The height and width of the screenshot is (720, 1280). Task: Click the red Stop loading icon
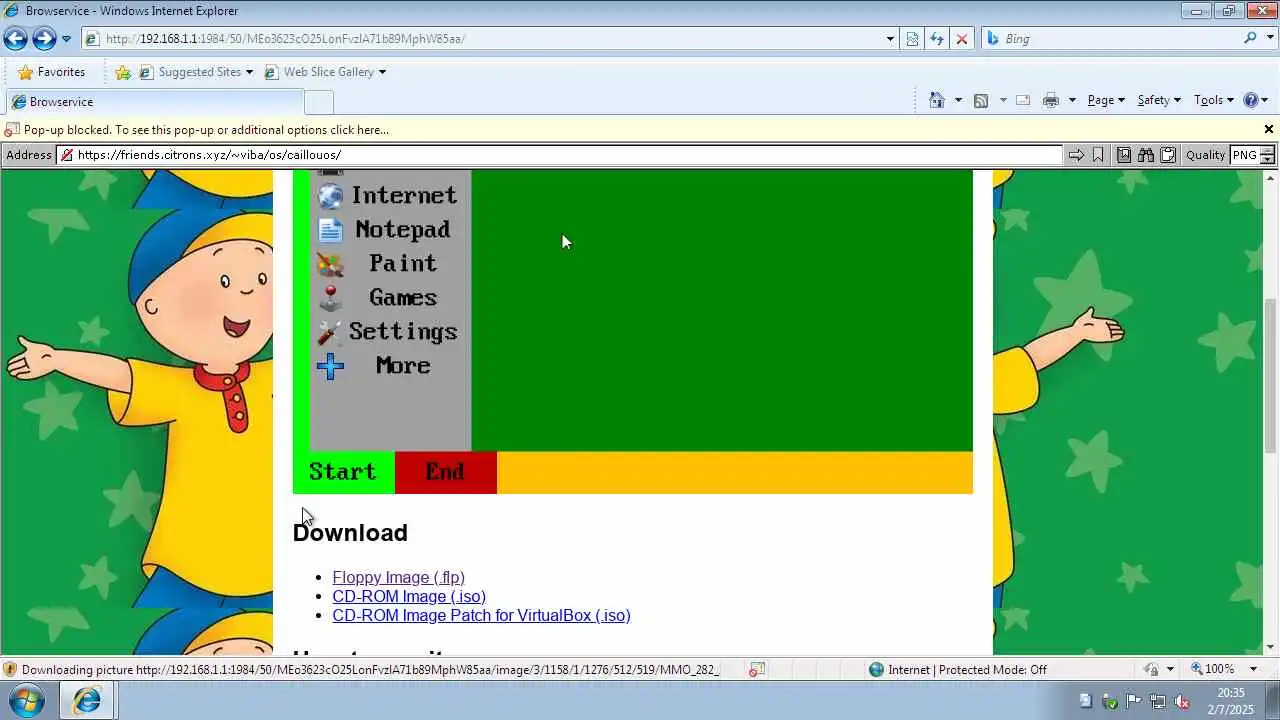click(x=962, y=39)
